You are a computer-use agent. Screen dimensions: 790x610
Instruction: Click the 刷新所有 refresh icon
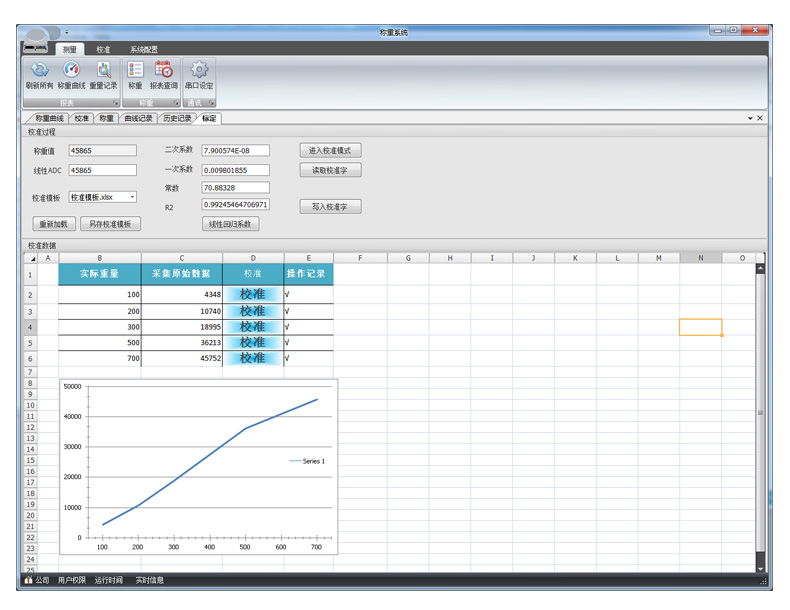[x=39, y=70]
